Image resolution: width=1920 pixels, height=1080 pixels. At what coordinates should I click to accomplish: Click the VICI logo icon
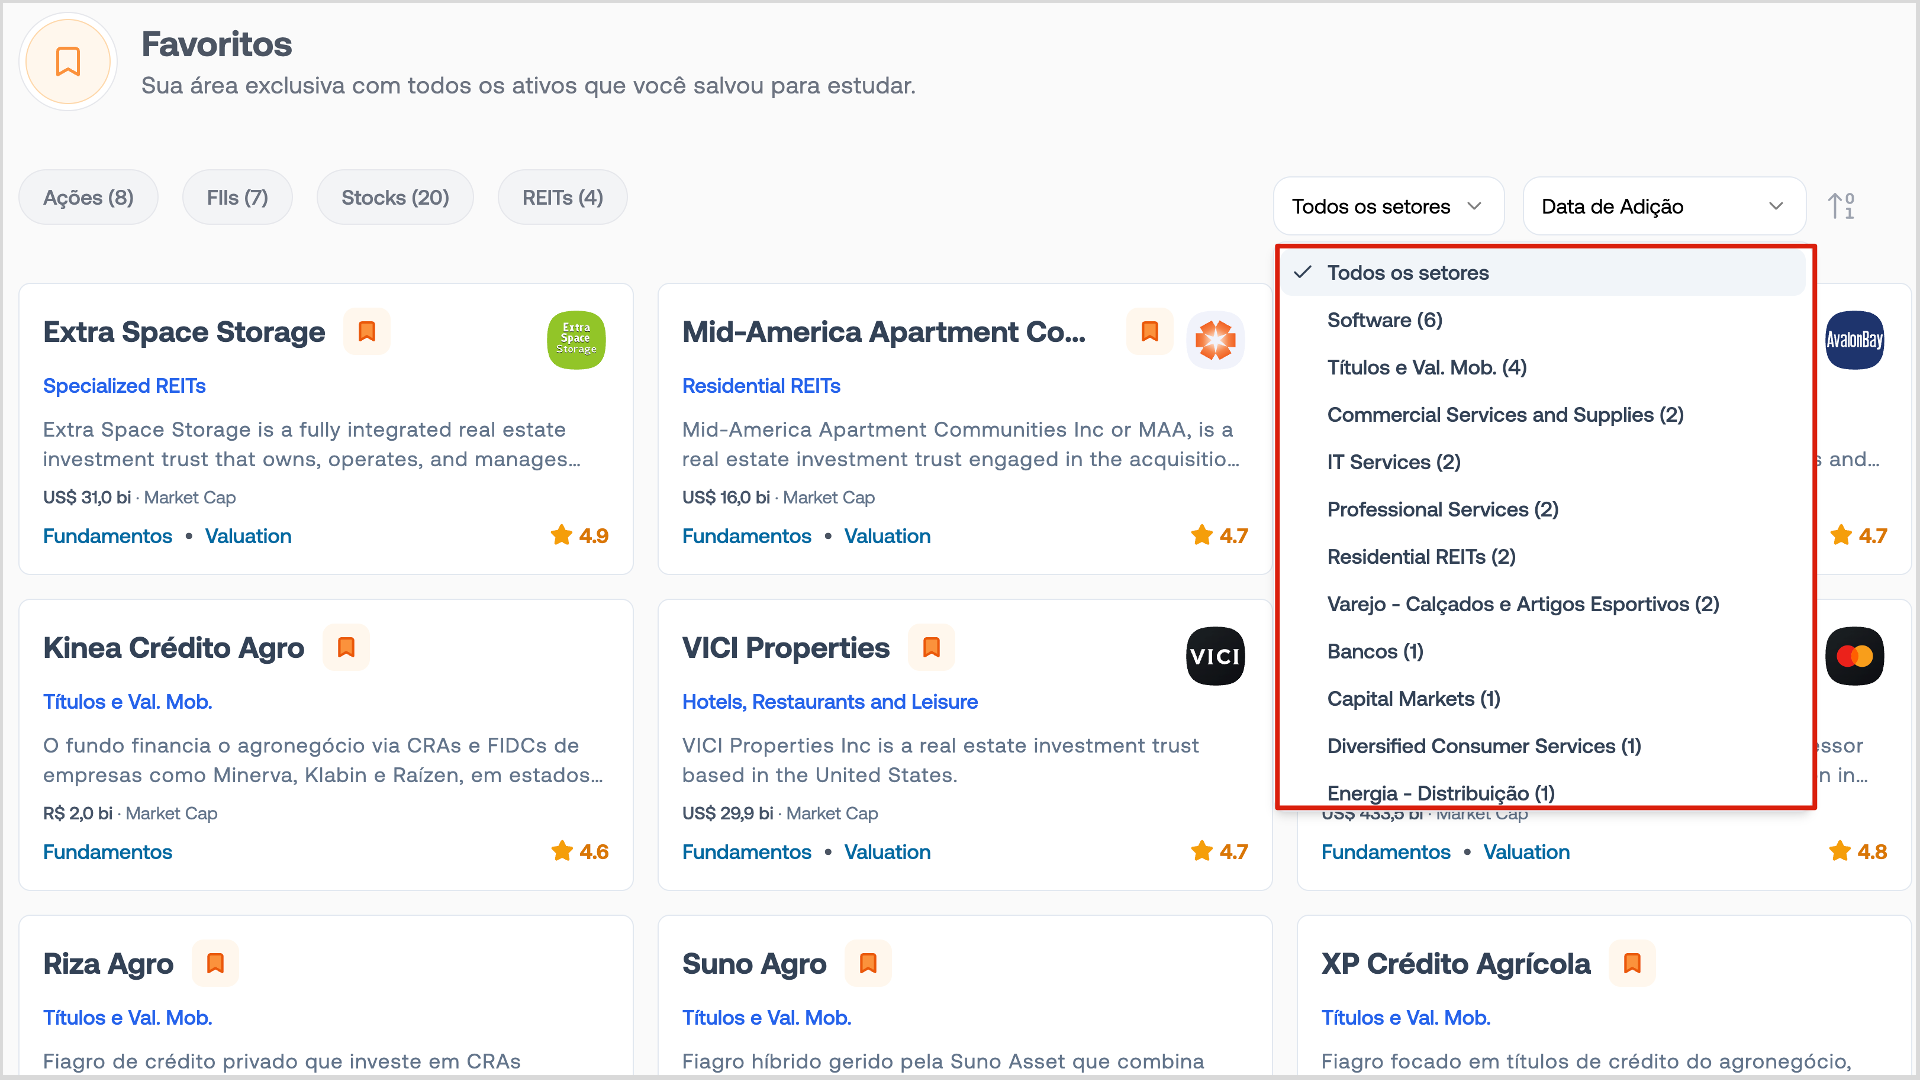coord(1215,656)
